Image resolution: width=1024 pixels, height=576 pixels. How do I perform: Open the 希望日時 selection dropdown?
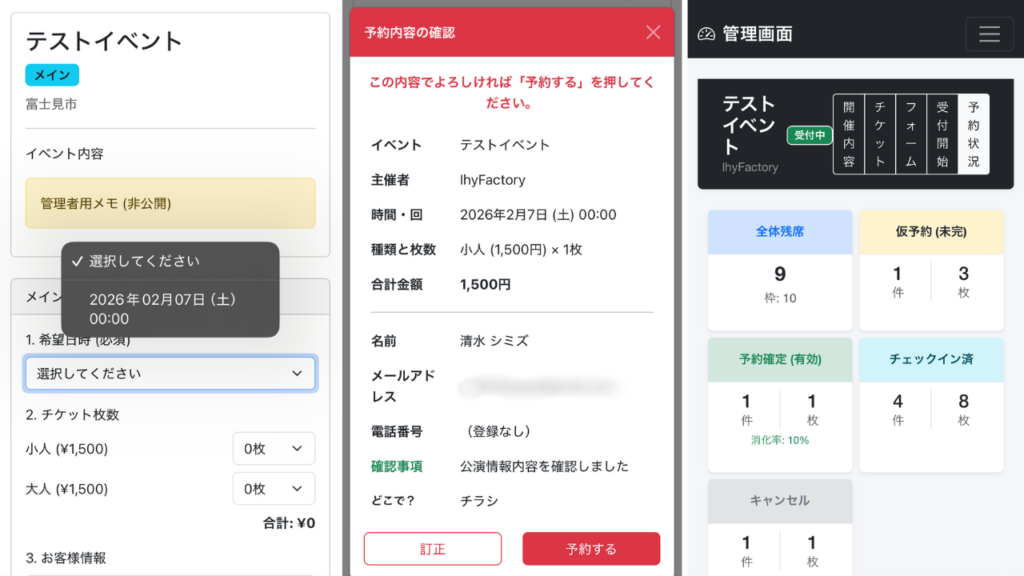point(170,372)
